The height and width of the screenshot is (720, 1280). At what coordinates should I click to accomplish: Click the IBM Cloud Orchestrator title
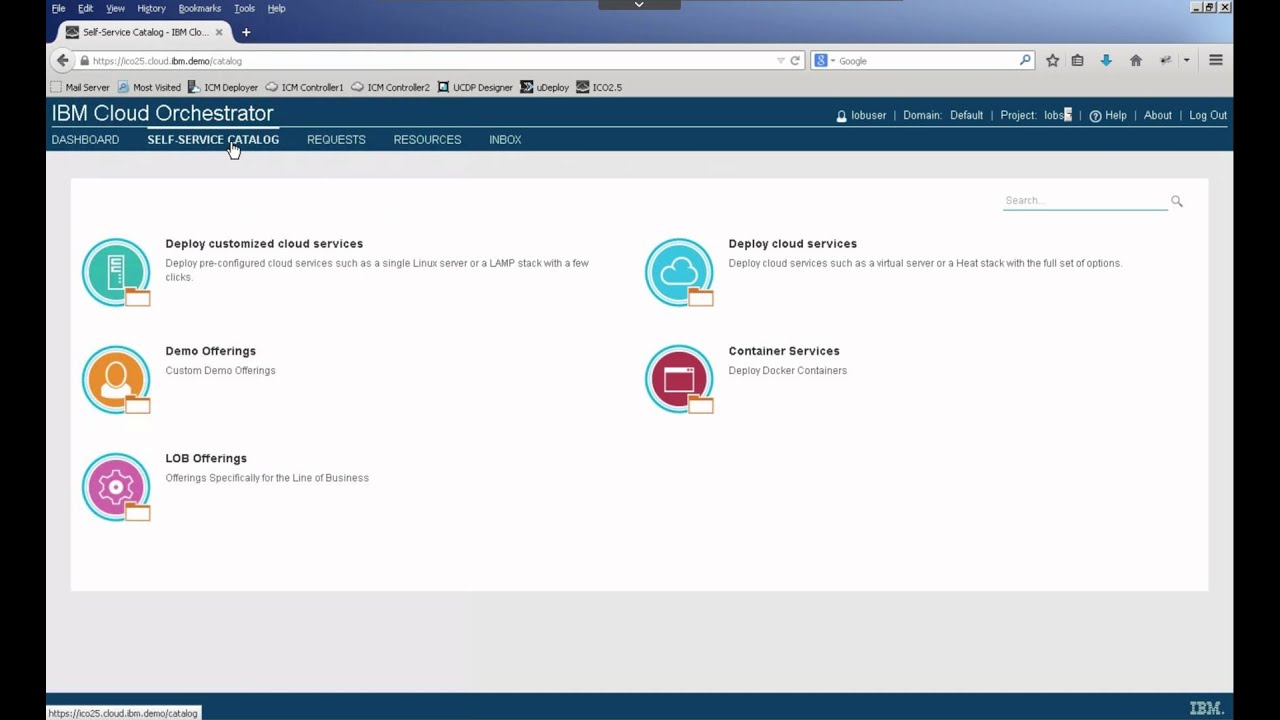coord(162,113)
